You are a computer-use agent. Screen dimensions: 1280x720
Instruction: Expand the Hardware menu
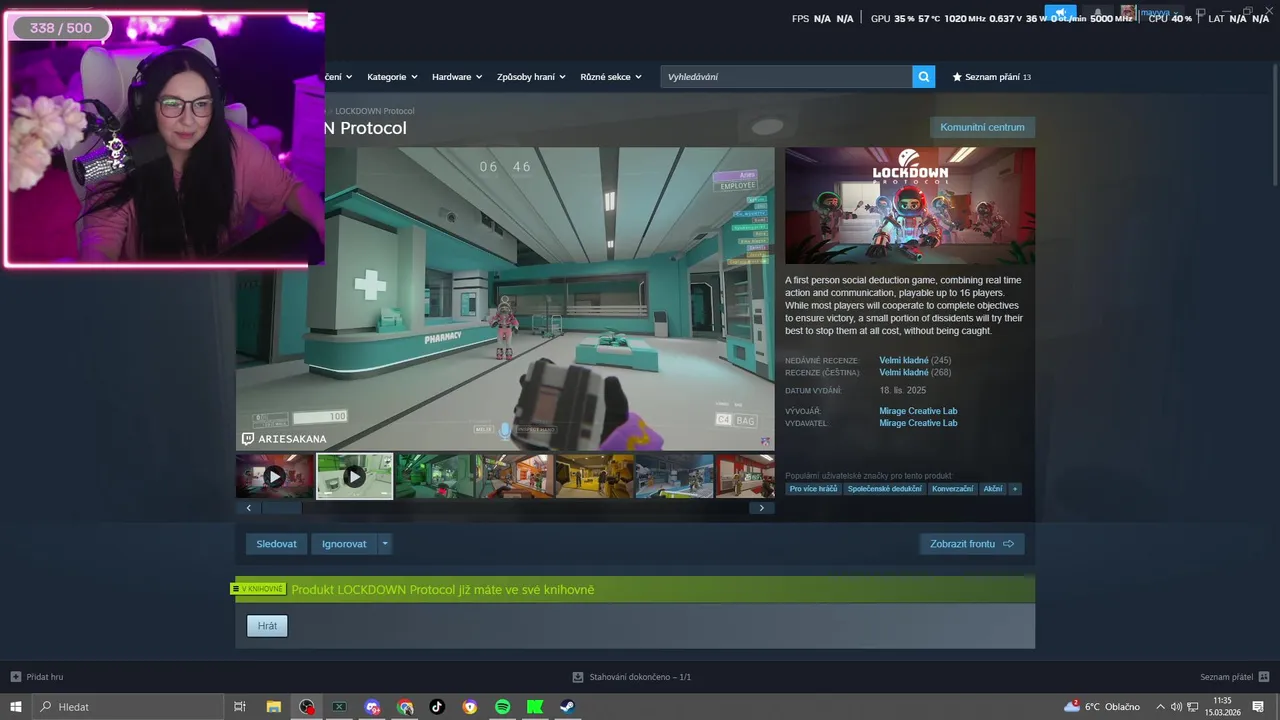pos(457,77)
